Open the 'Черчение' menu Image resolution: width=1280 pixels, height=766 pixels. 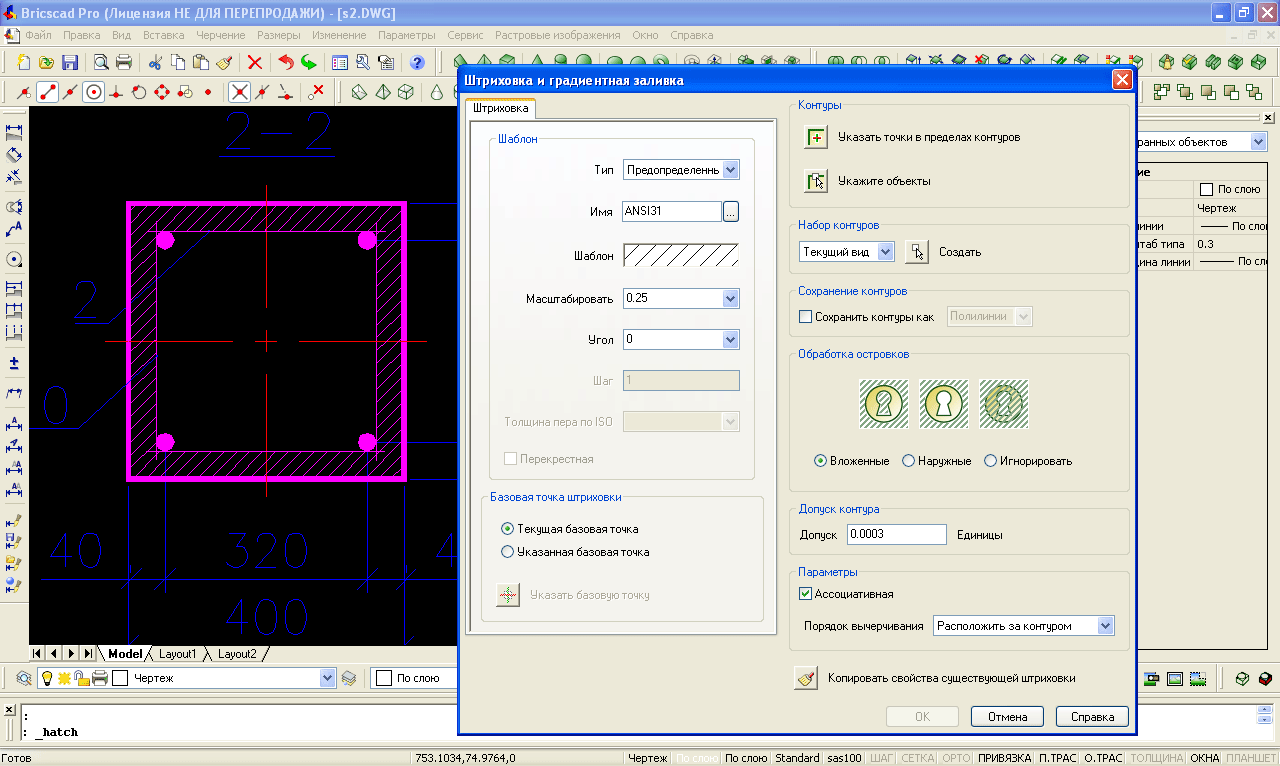click(x=221, y=35)
